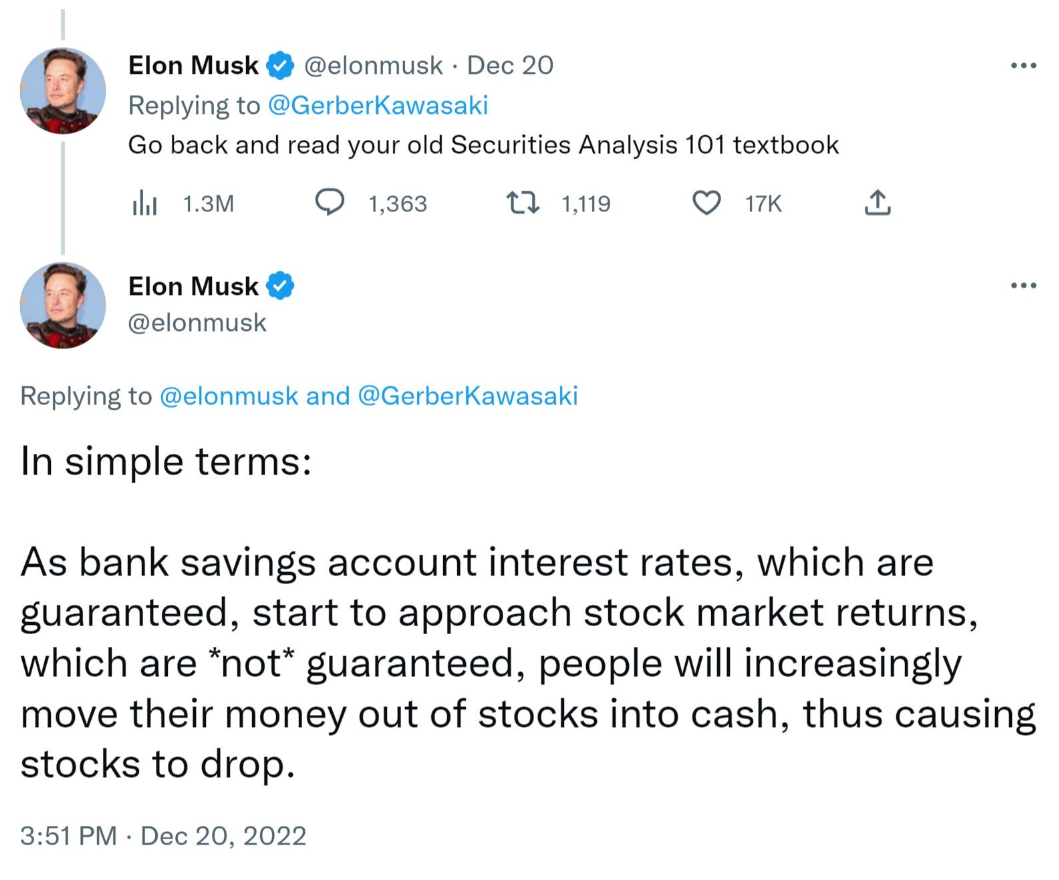This screenshot has height=880, width=1059.
Task: Open the Dec 20 date link
Action: [x=510, y=66]
